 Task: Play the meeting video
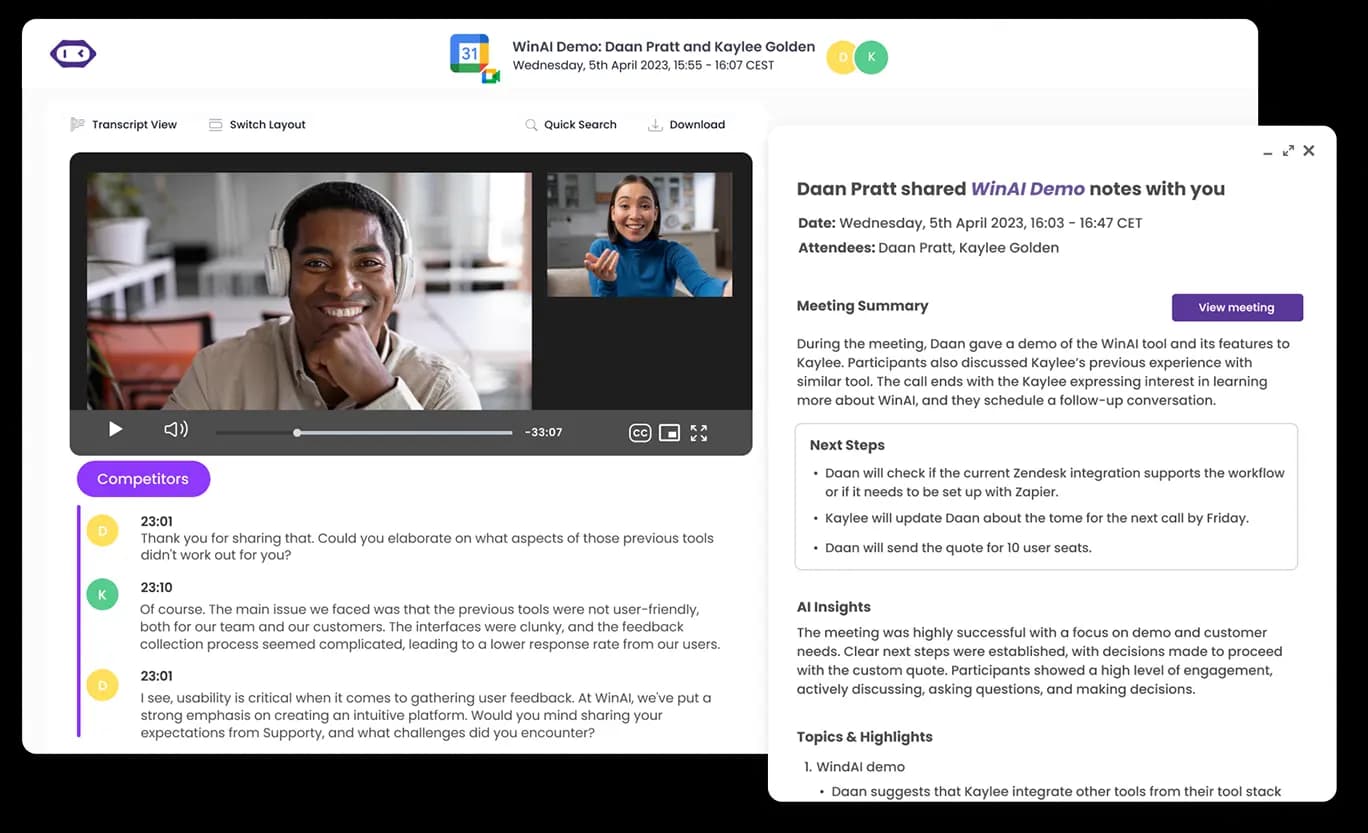pos(115,429)
